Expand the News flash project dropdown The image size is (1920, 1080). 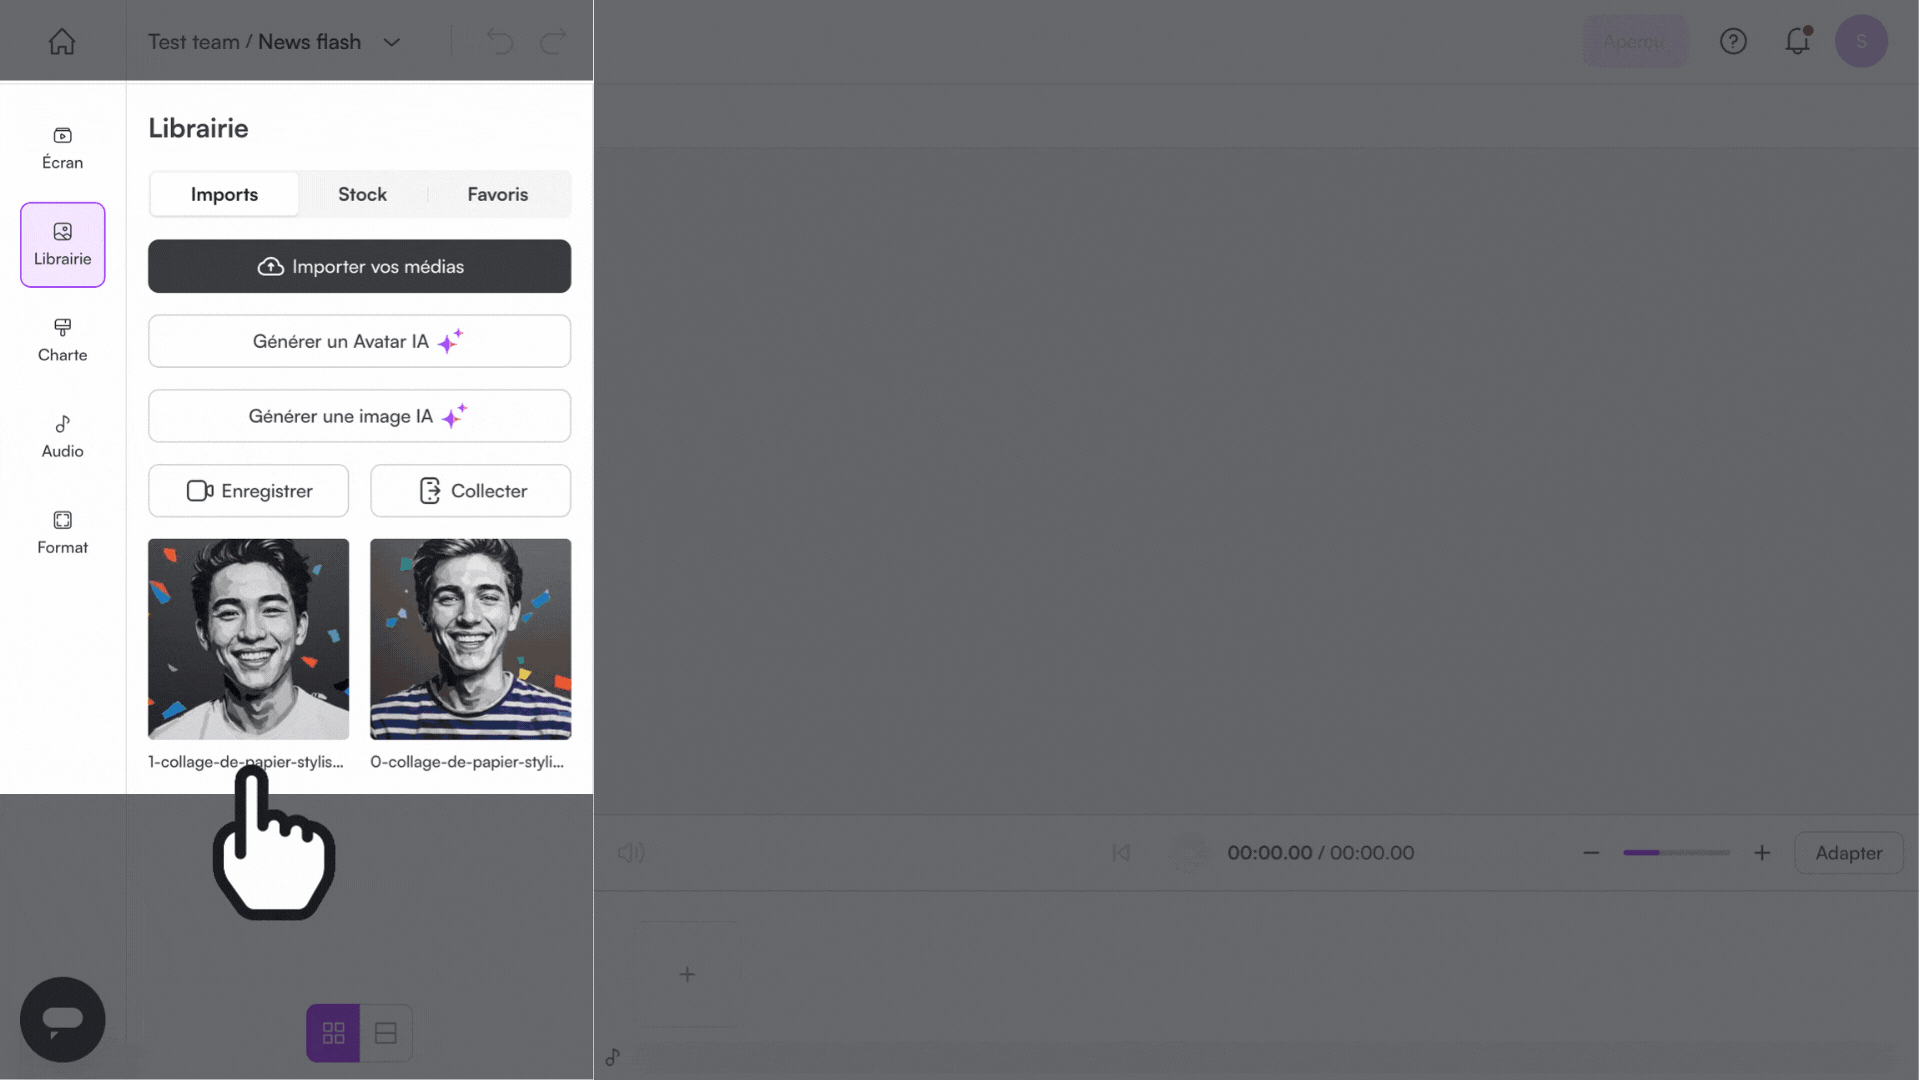tap(392, 42)
